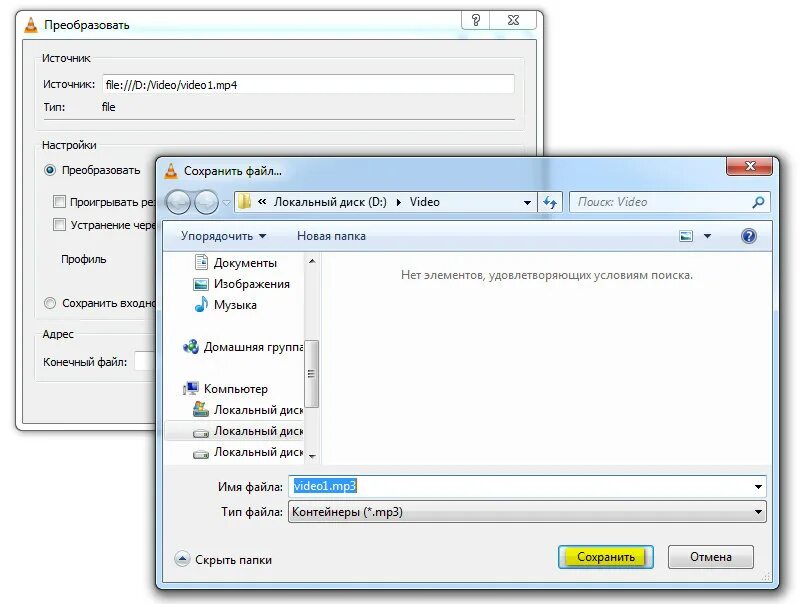Click the question mark button in Преобразовать window
The image size is (800, 604).
(x=476, y=20)
